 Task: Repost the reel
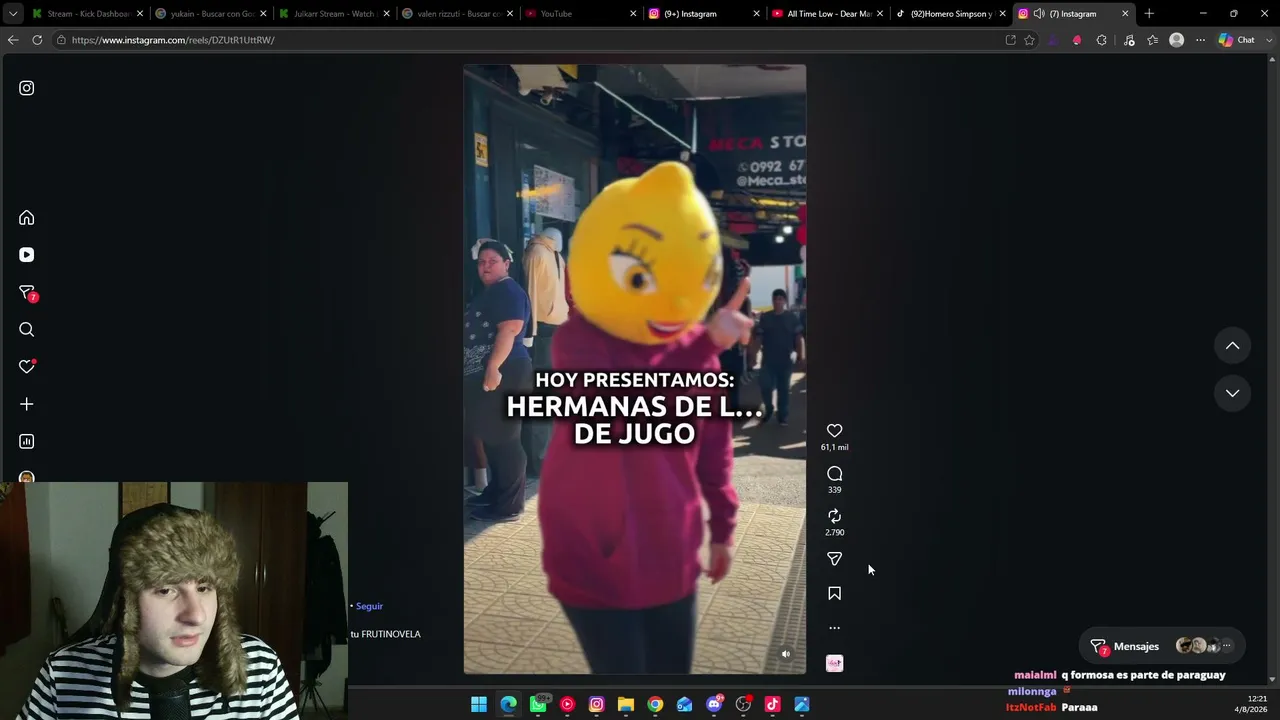click(835, 516)
